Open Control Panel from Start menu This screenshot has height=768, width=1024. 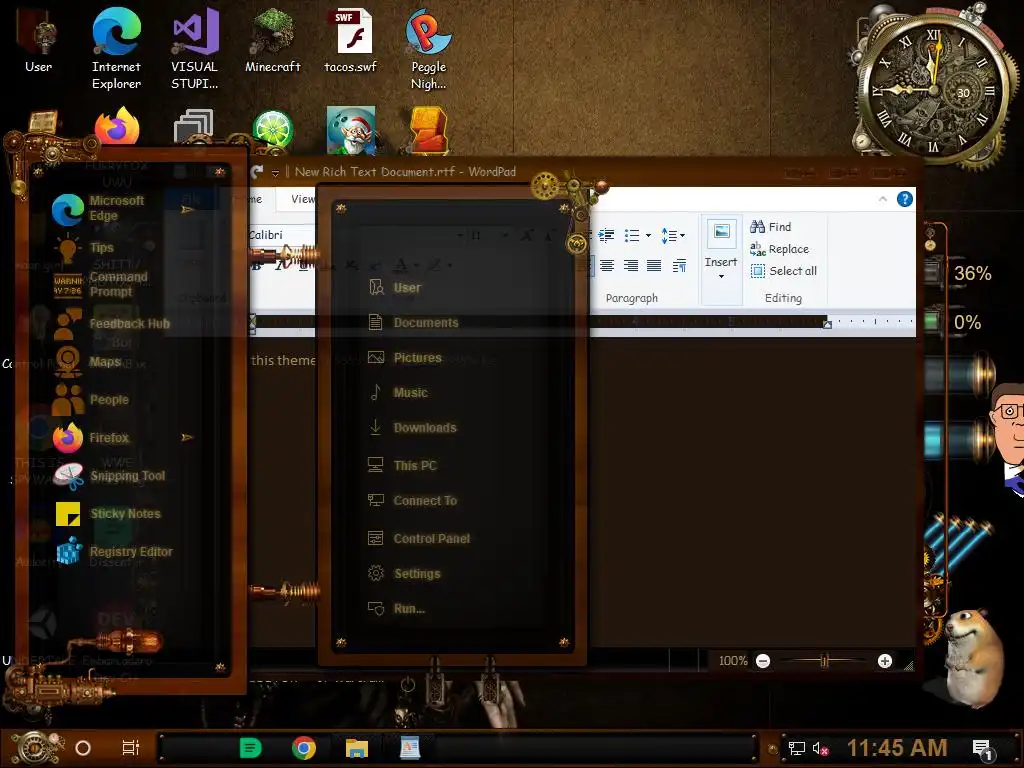(x=419, y=539)
